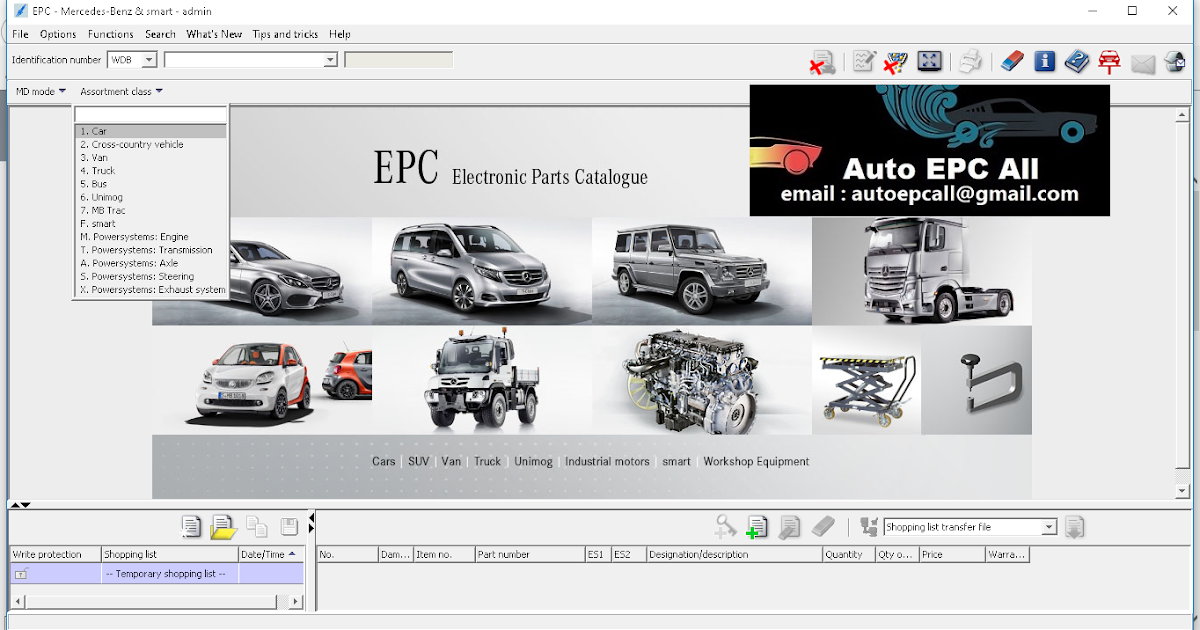
Task: Create a new shopping list via its icon
Action: (x=190, y=527)
